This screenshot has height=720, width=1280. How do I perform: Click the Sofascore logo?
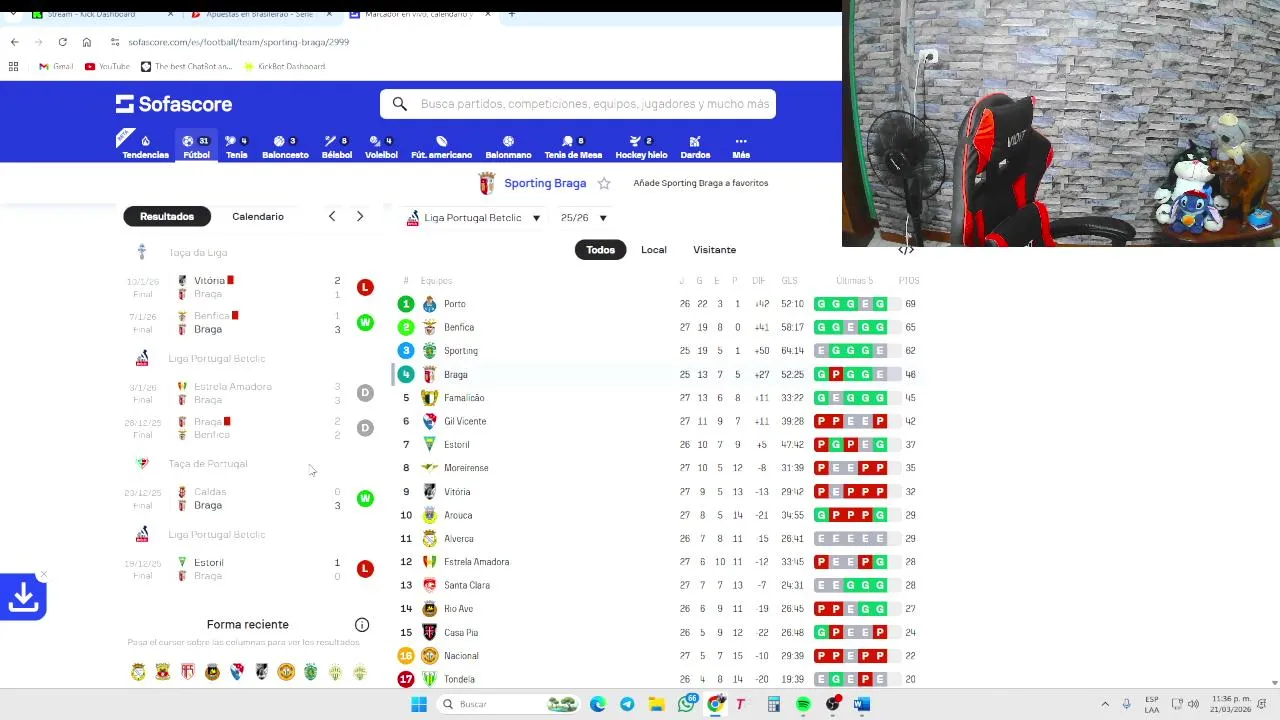coord(174,104)
